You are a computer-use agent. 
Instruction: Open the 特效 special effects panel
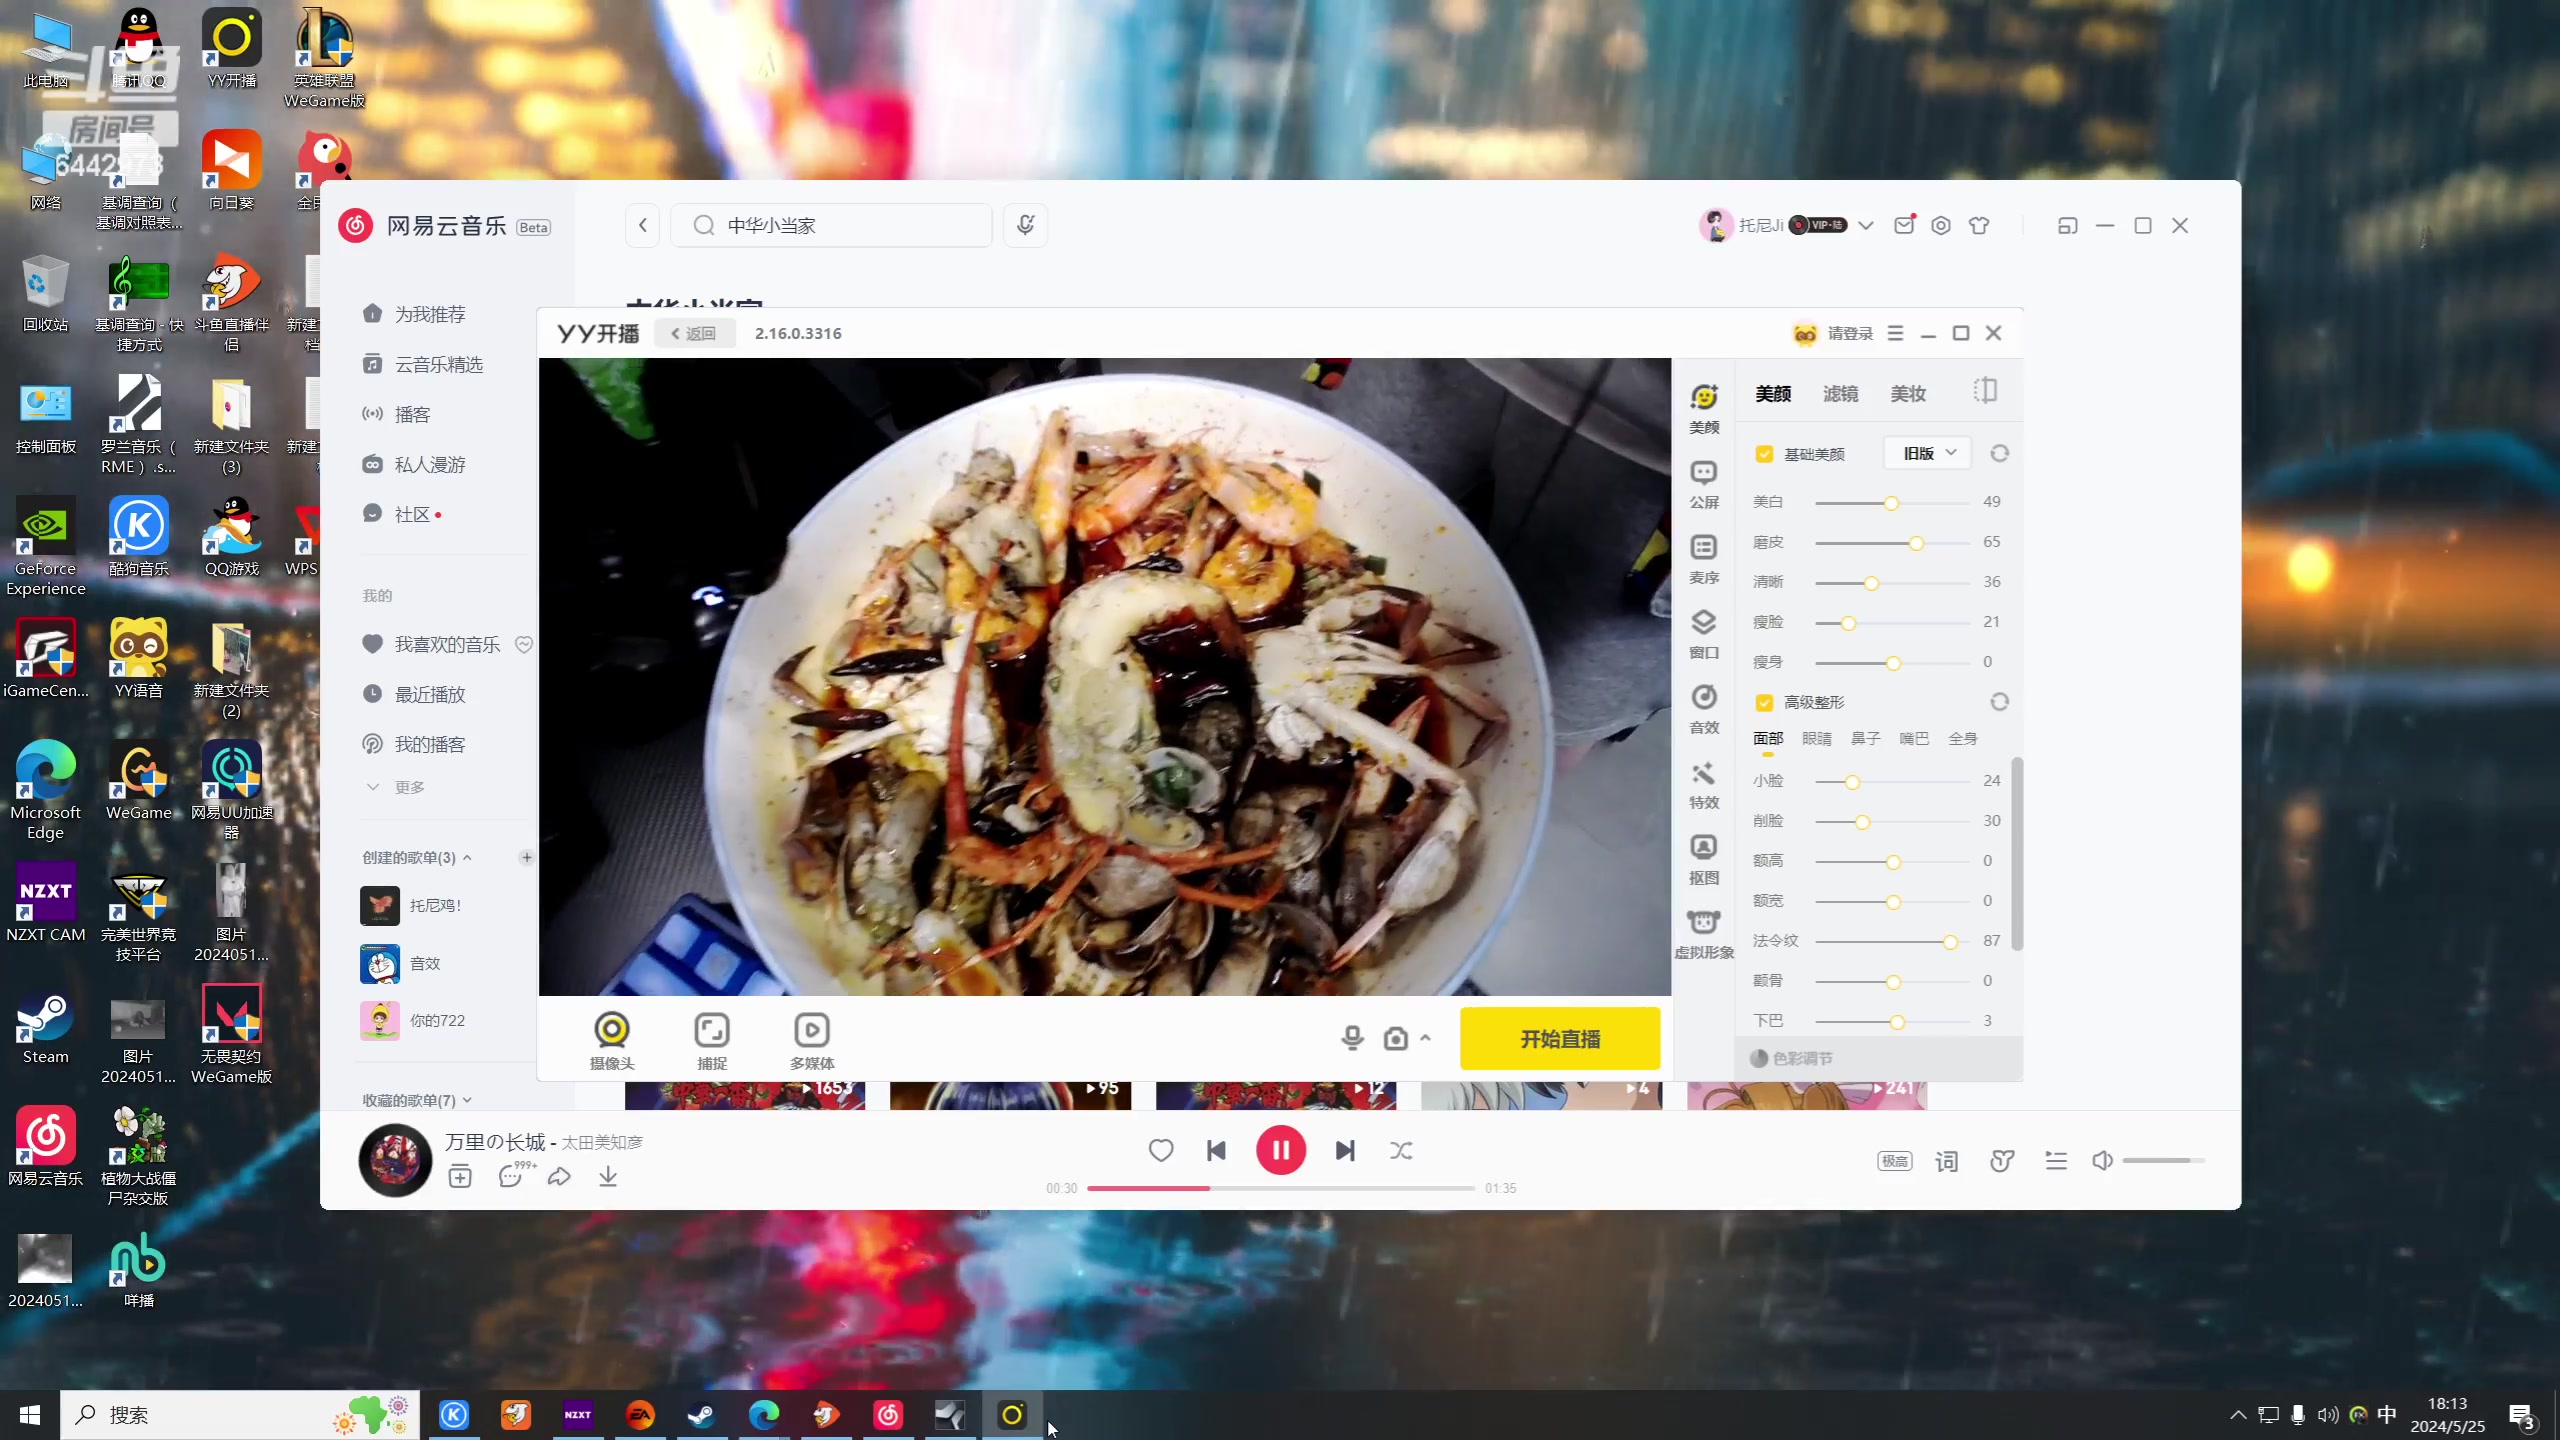point(1704,784)
